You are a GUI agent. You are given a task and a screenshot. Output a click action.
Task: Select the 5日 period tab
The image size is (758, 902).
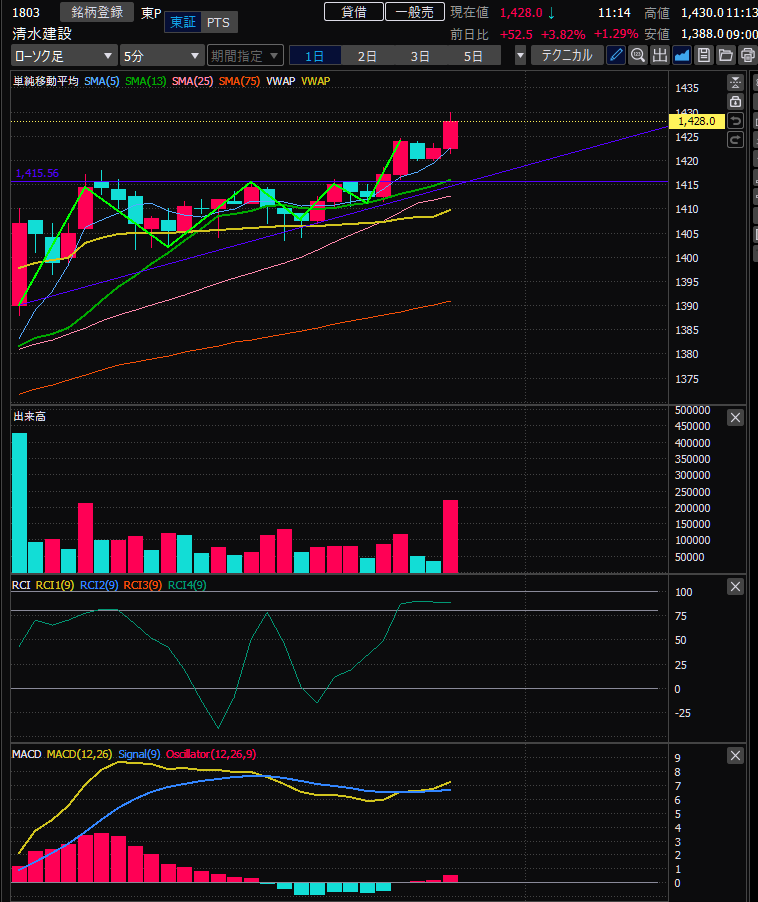473,55
